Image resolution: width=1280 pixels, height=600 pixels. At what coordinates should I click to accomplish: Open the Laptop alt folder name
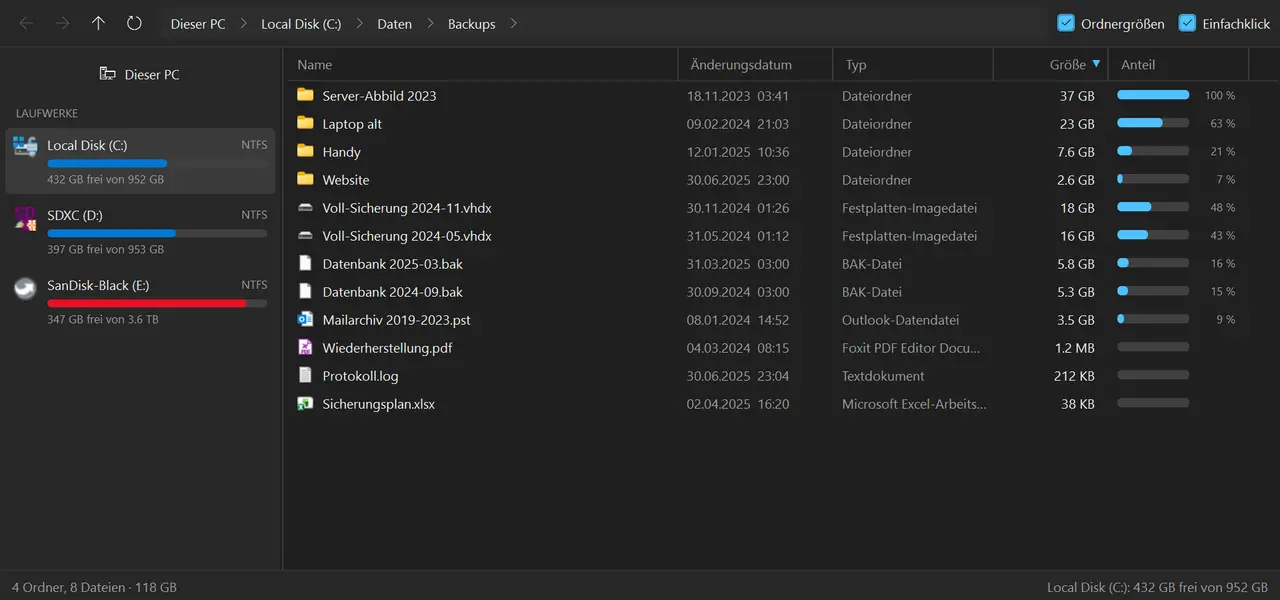(x=352, y=124)
